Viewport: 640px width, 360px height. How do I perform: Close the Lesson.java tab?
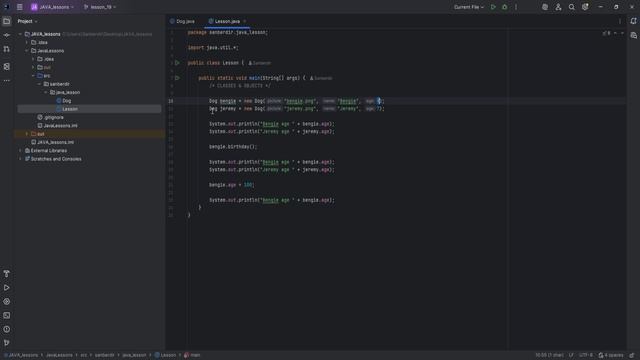click(x=245, y=21)
